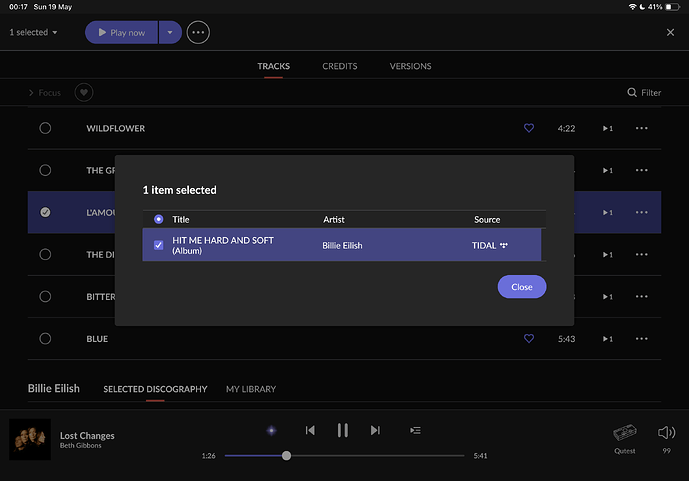The image size is (689, 481).
Task: Open more options for THE DINER row
Action: point(642,254)
